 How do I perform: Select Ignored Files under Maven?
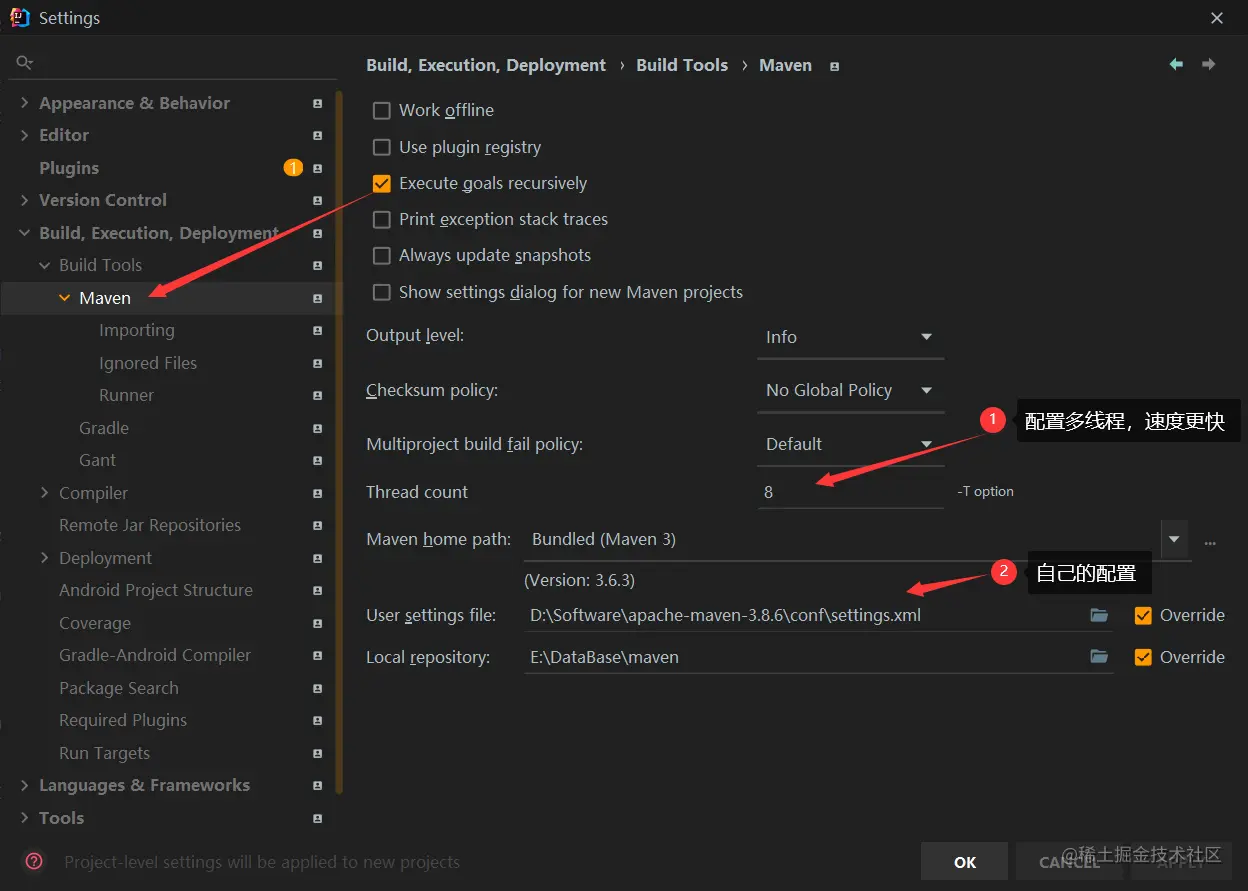(148, 363)
